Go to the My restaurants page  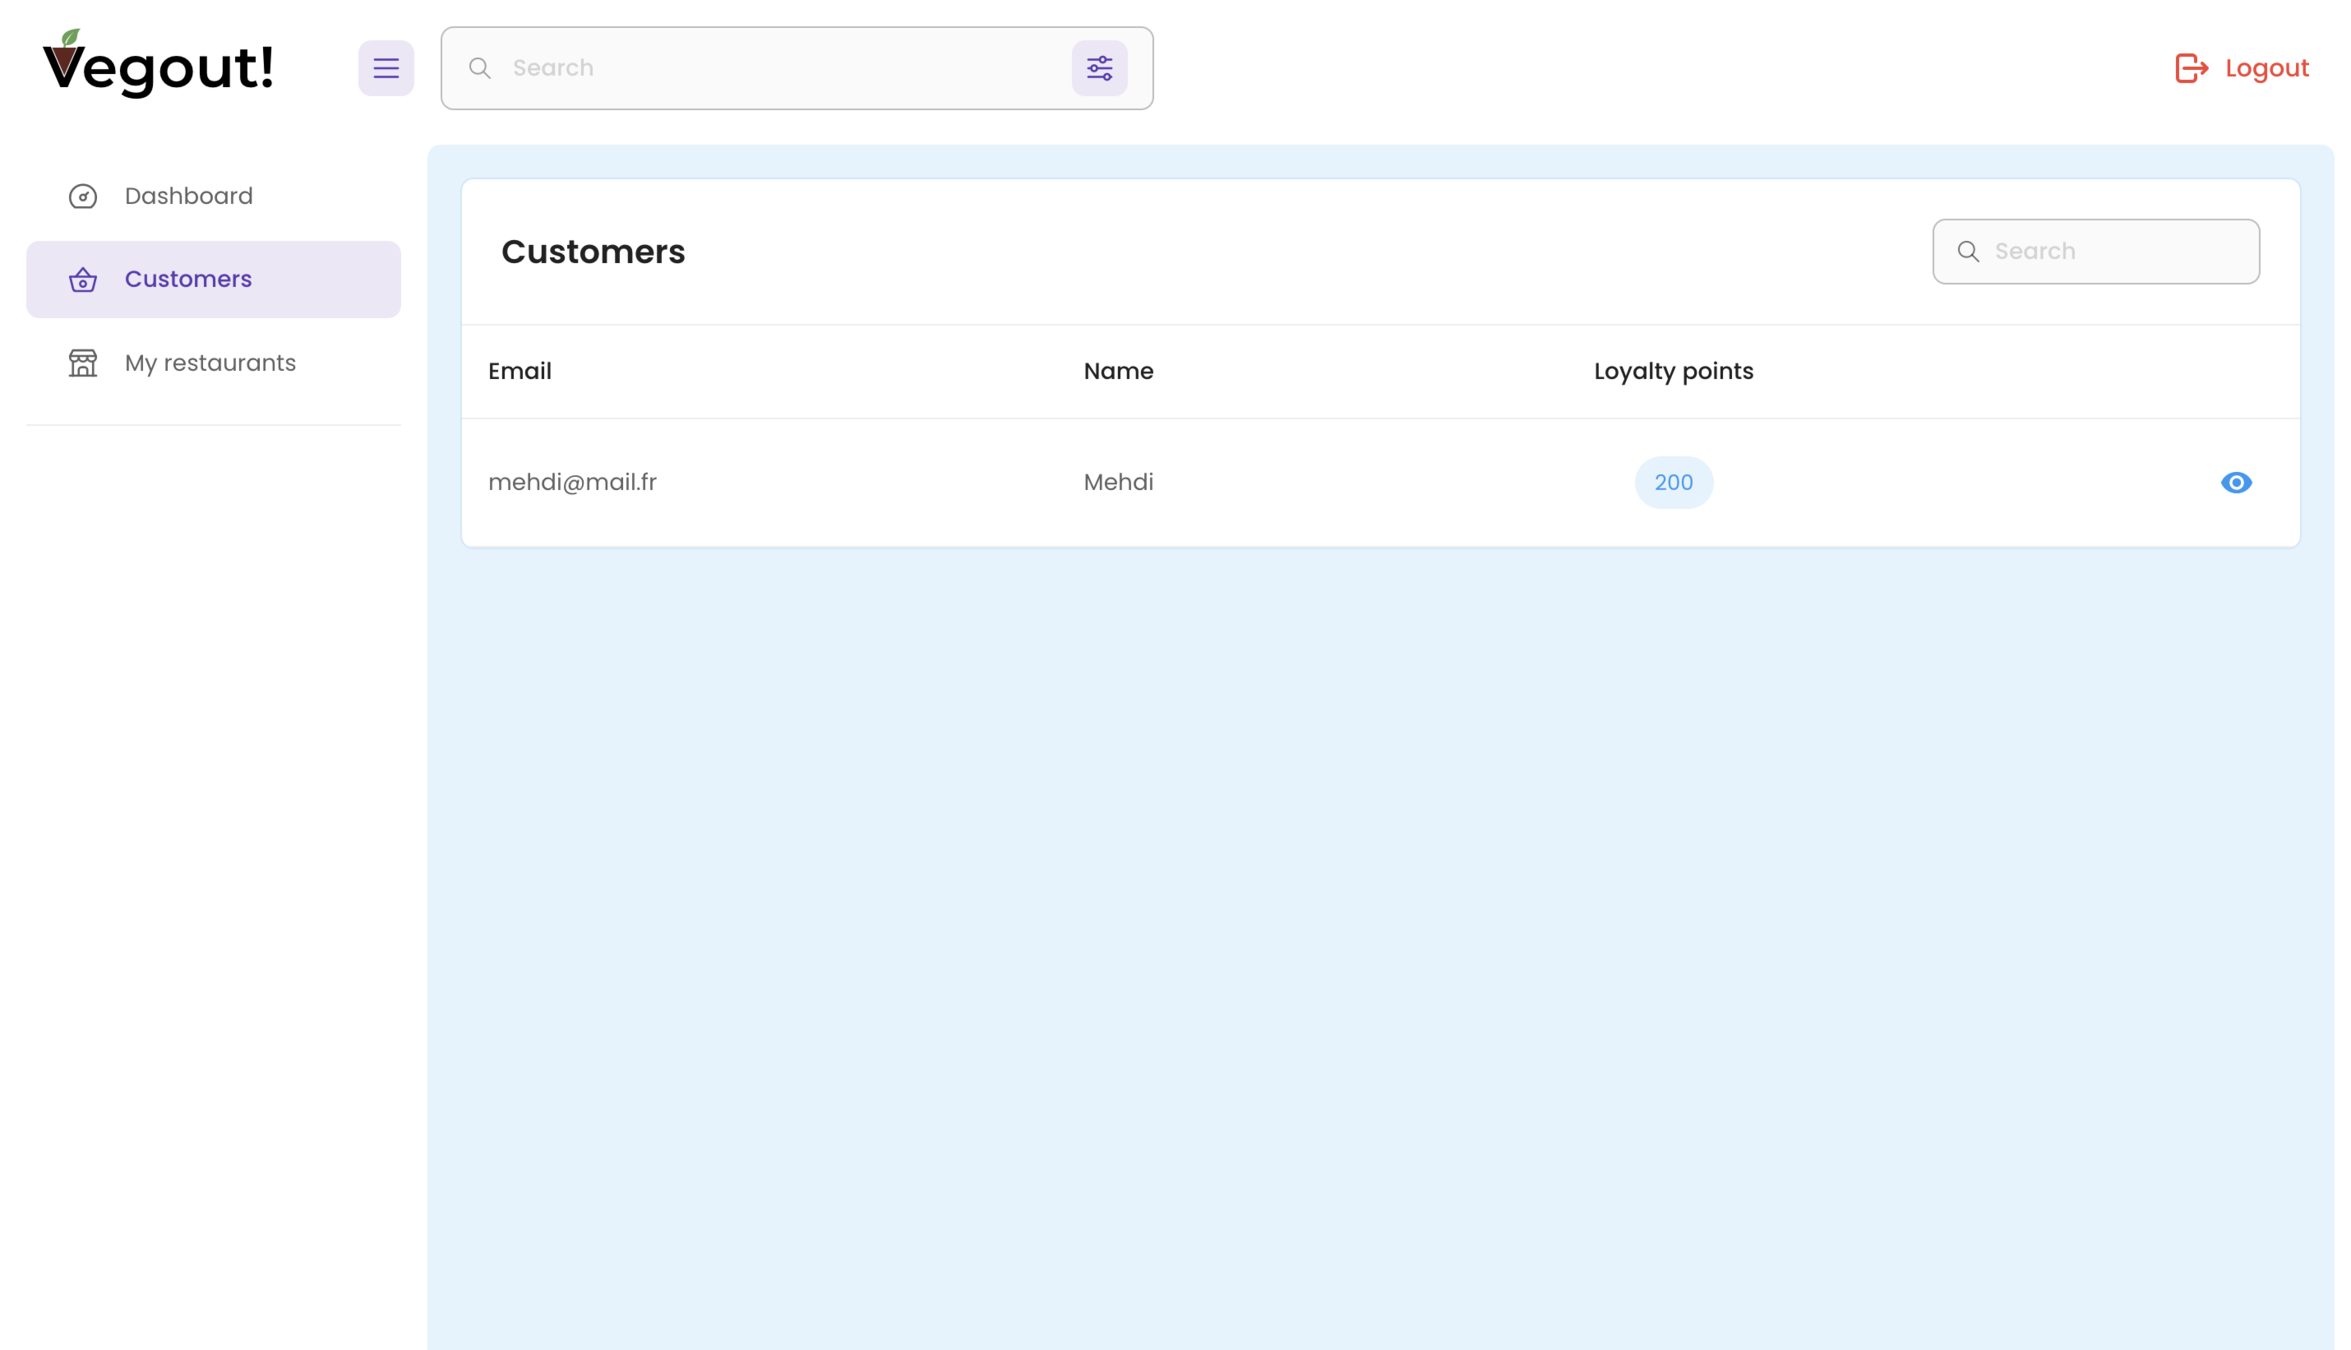coord(210,363)
